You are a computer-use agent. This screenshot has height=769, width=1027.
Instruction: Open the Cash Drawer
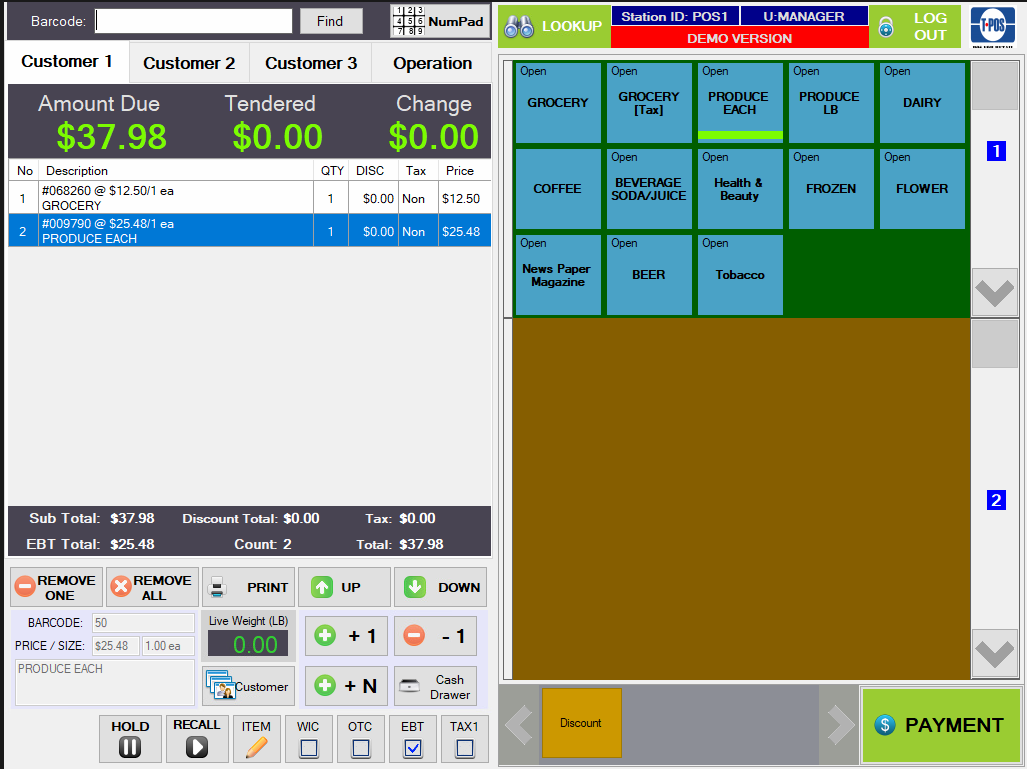point(435,686)
